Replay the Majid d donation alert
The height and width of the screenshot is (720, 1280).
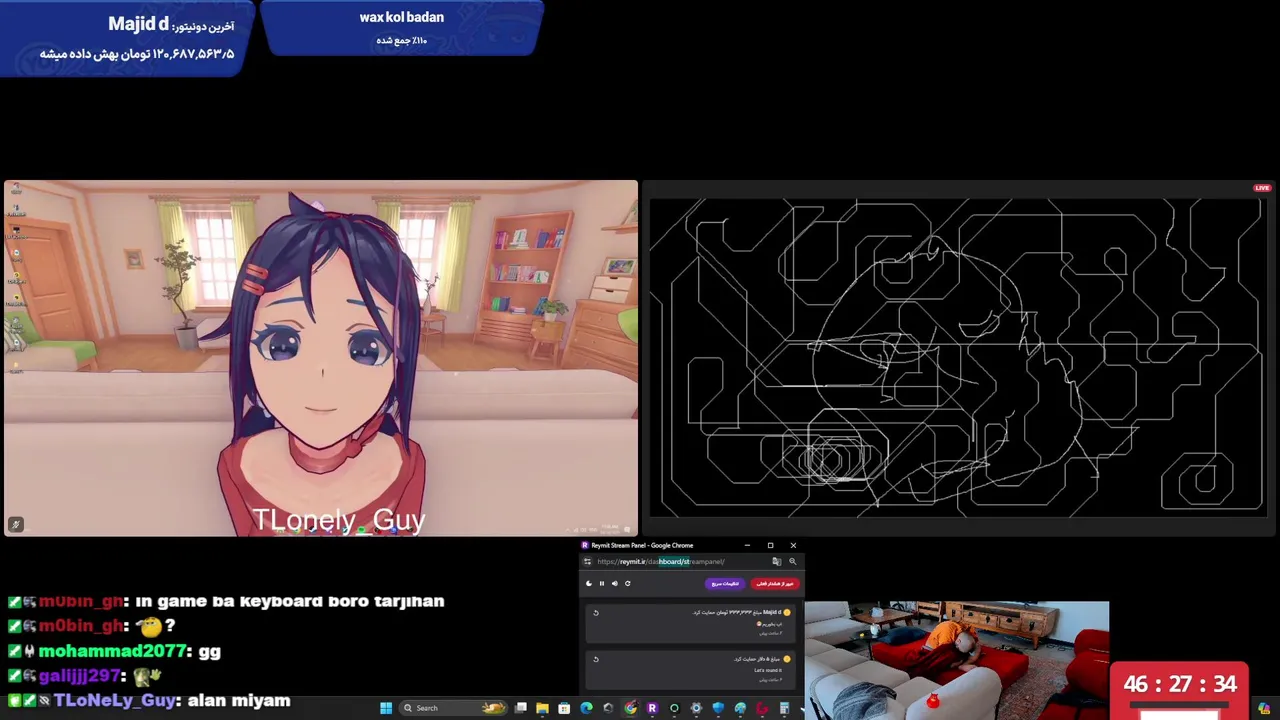coord(596,613)
